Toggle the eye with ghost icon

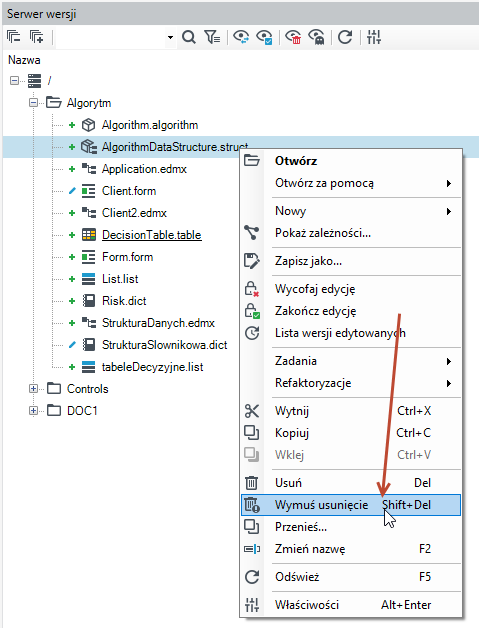pyautogui.click(x=316, y=37)
